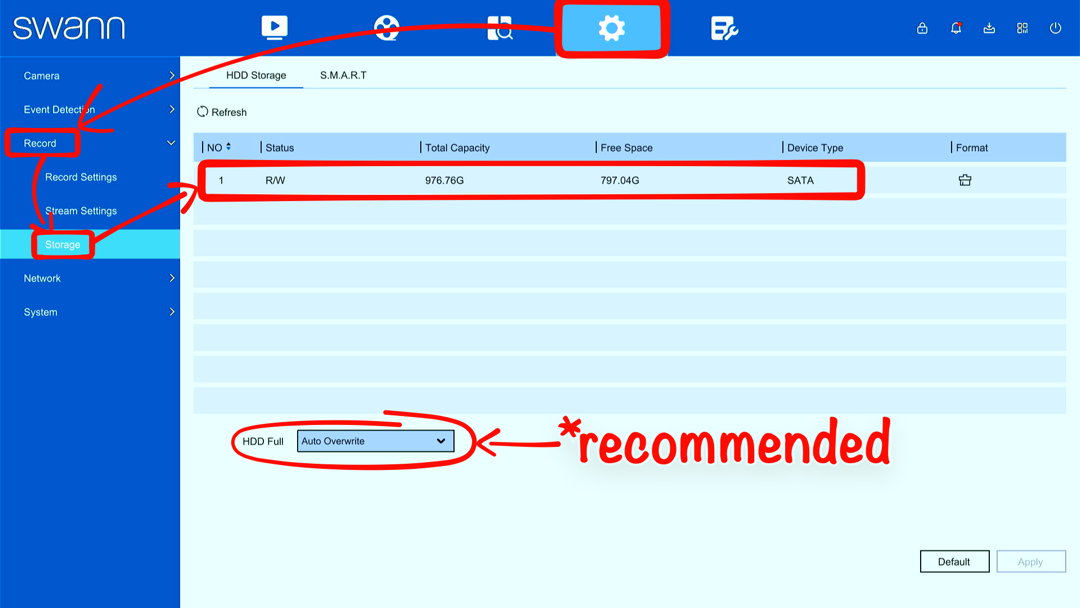Select the Storage submenu item
Viewport: 1080px width, 608px height.
[x=63, y=244]
